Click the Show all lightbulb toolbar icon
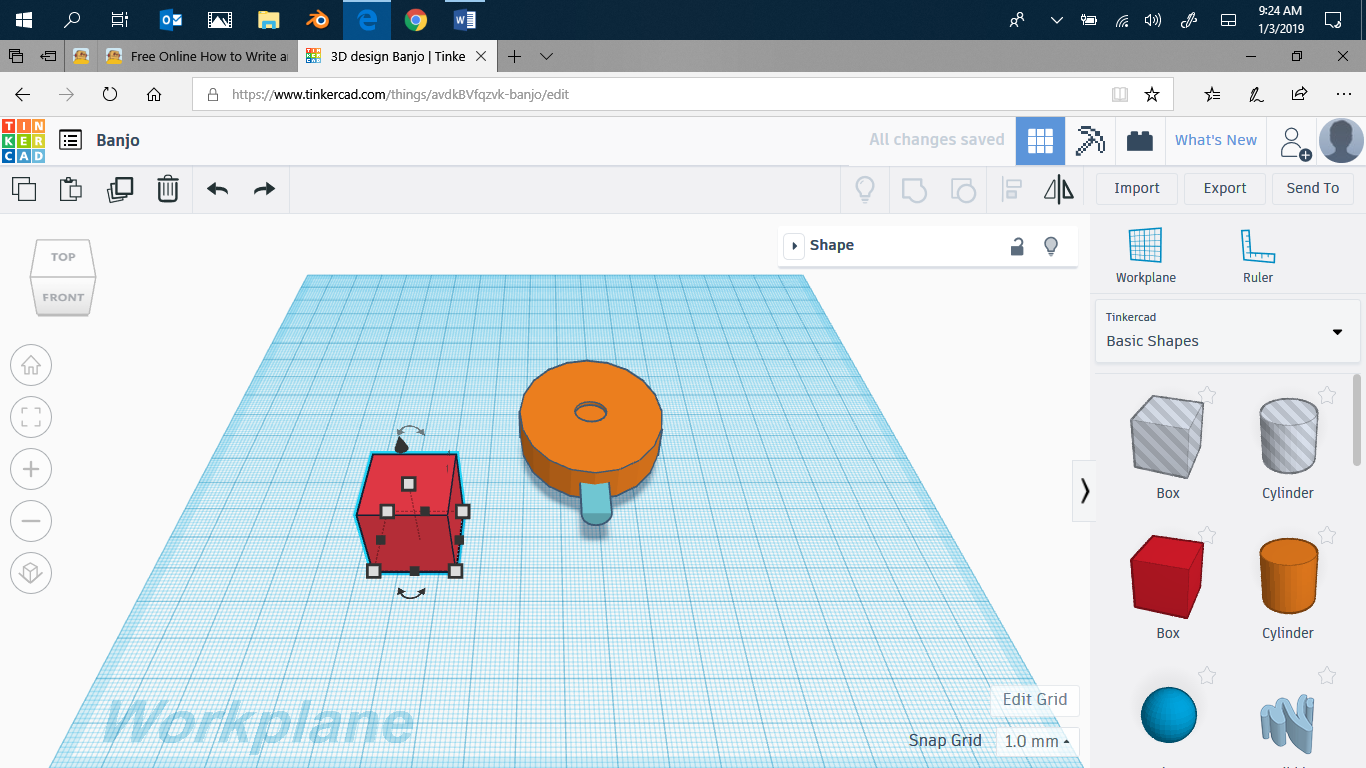 pos(865,189)
